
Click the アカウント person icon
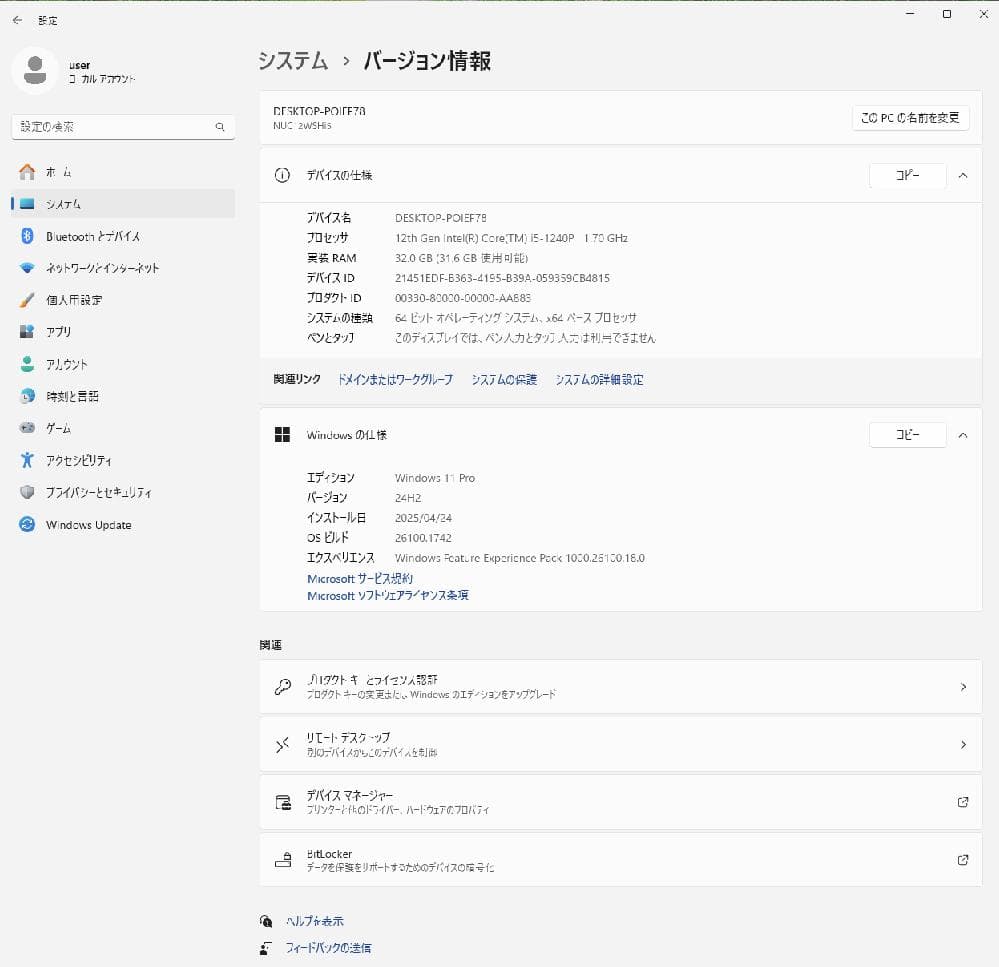(27, 364)
